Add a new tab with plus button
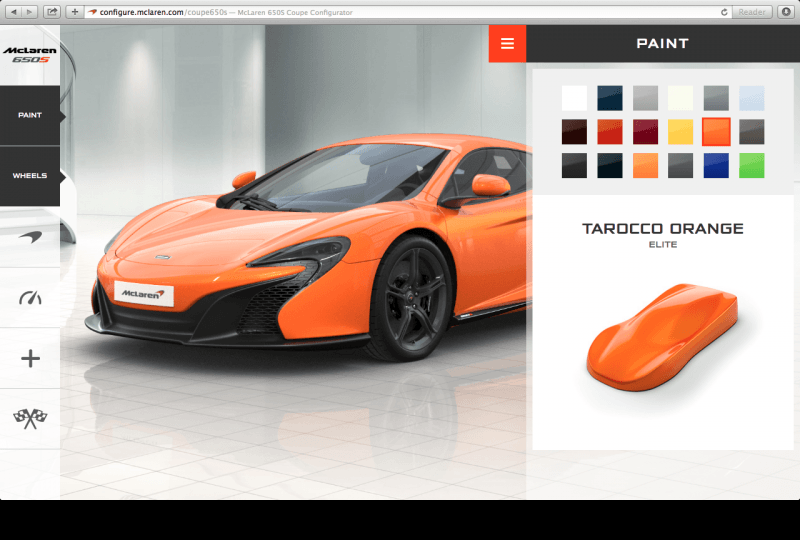This screenshot has width=800, height=540. pos(74,12)
